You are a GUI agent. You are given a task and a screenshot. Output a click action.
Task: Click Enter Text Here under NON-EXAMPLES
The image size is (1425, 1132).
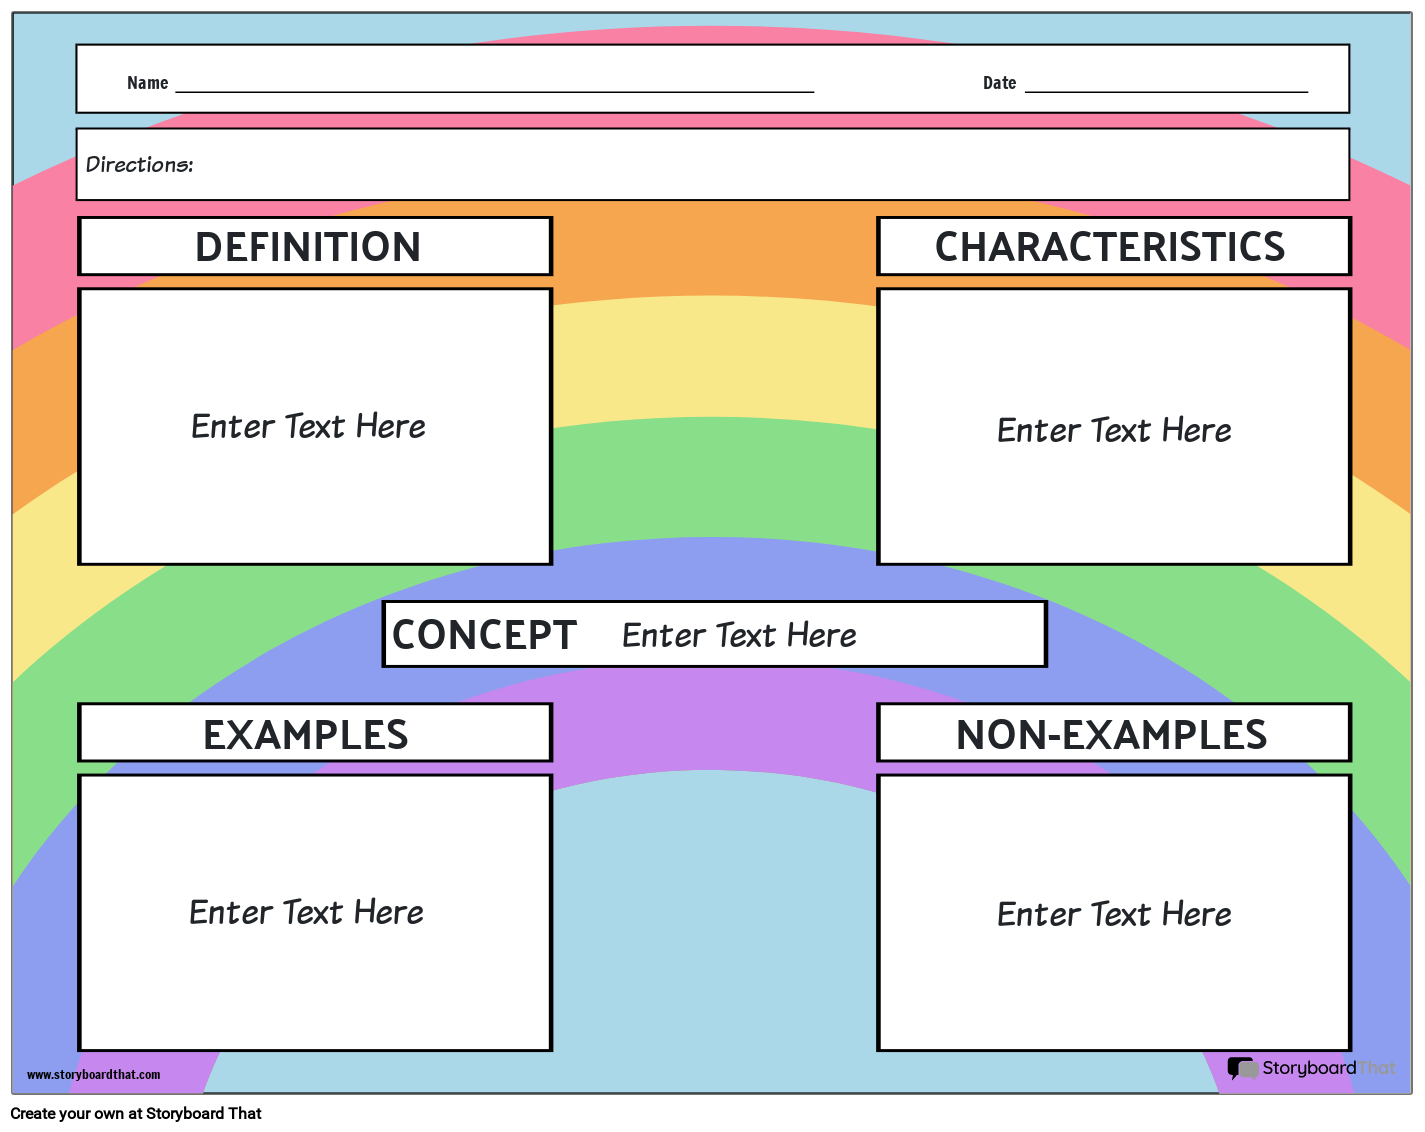1114,914
